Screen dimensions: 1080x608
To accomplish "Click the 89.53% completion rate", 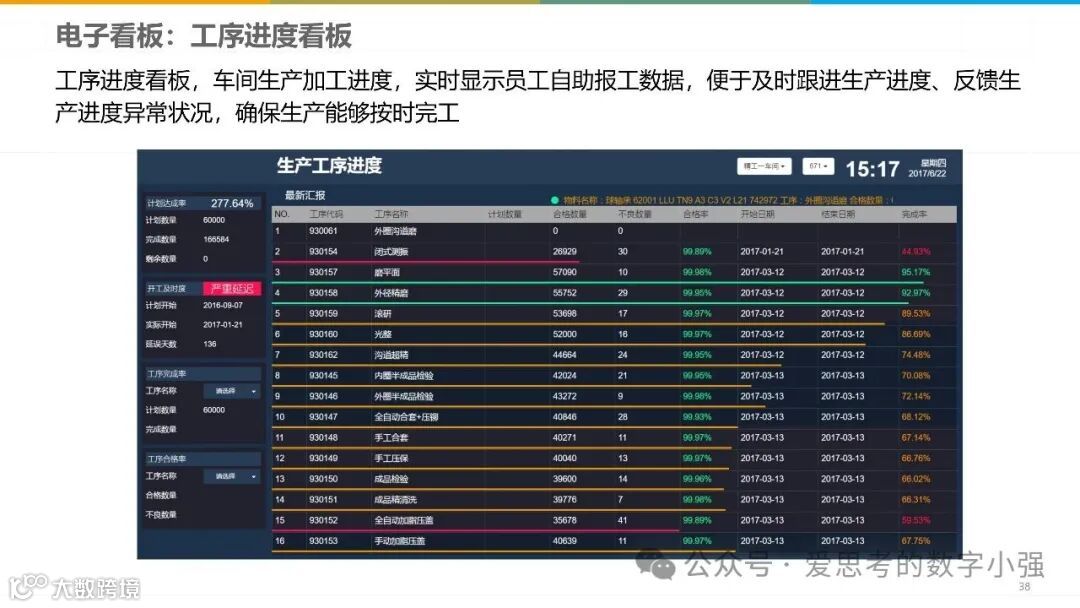I will click(x=916, y=314).
